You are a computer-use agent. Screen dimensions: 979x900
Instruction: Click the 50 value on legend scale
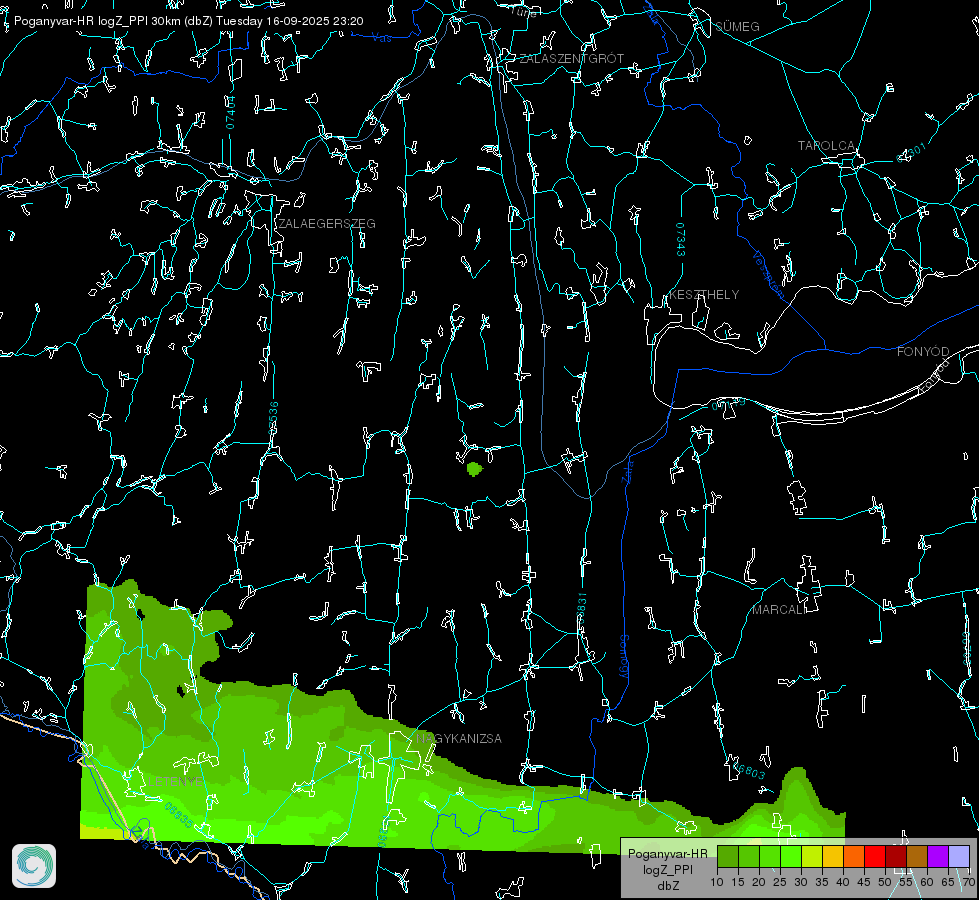[885, 883]
